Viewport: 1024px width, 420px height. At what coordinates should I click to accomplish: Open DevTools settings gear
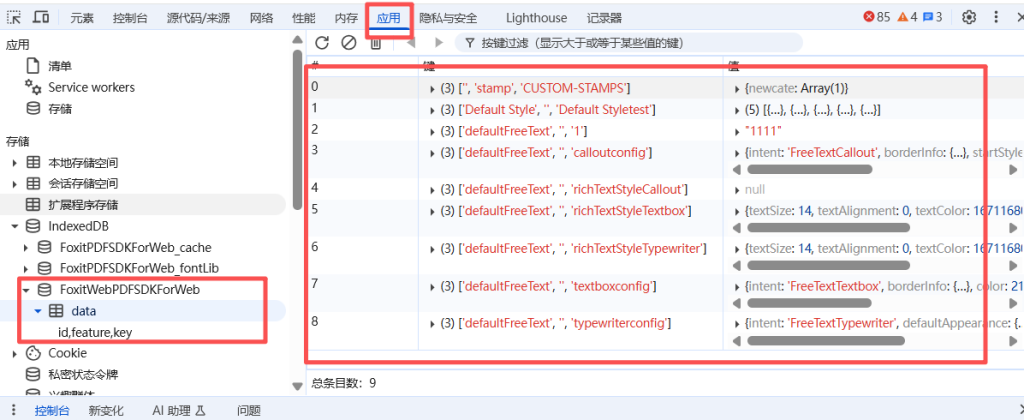pyautogui.click(x=969, y=17)
